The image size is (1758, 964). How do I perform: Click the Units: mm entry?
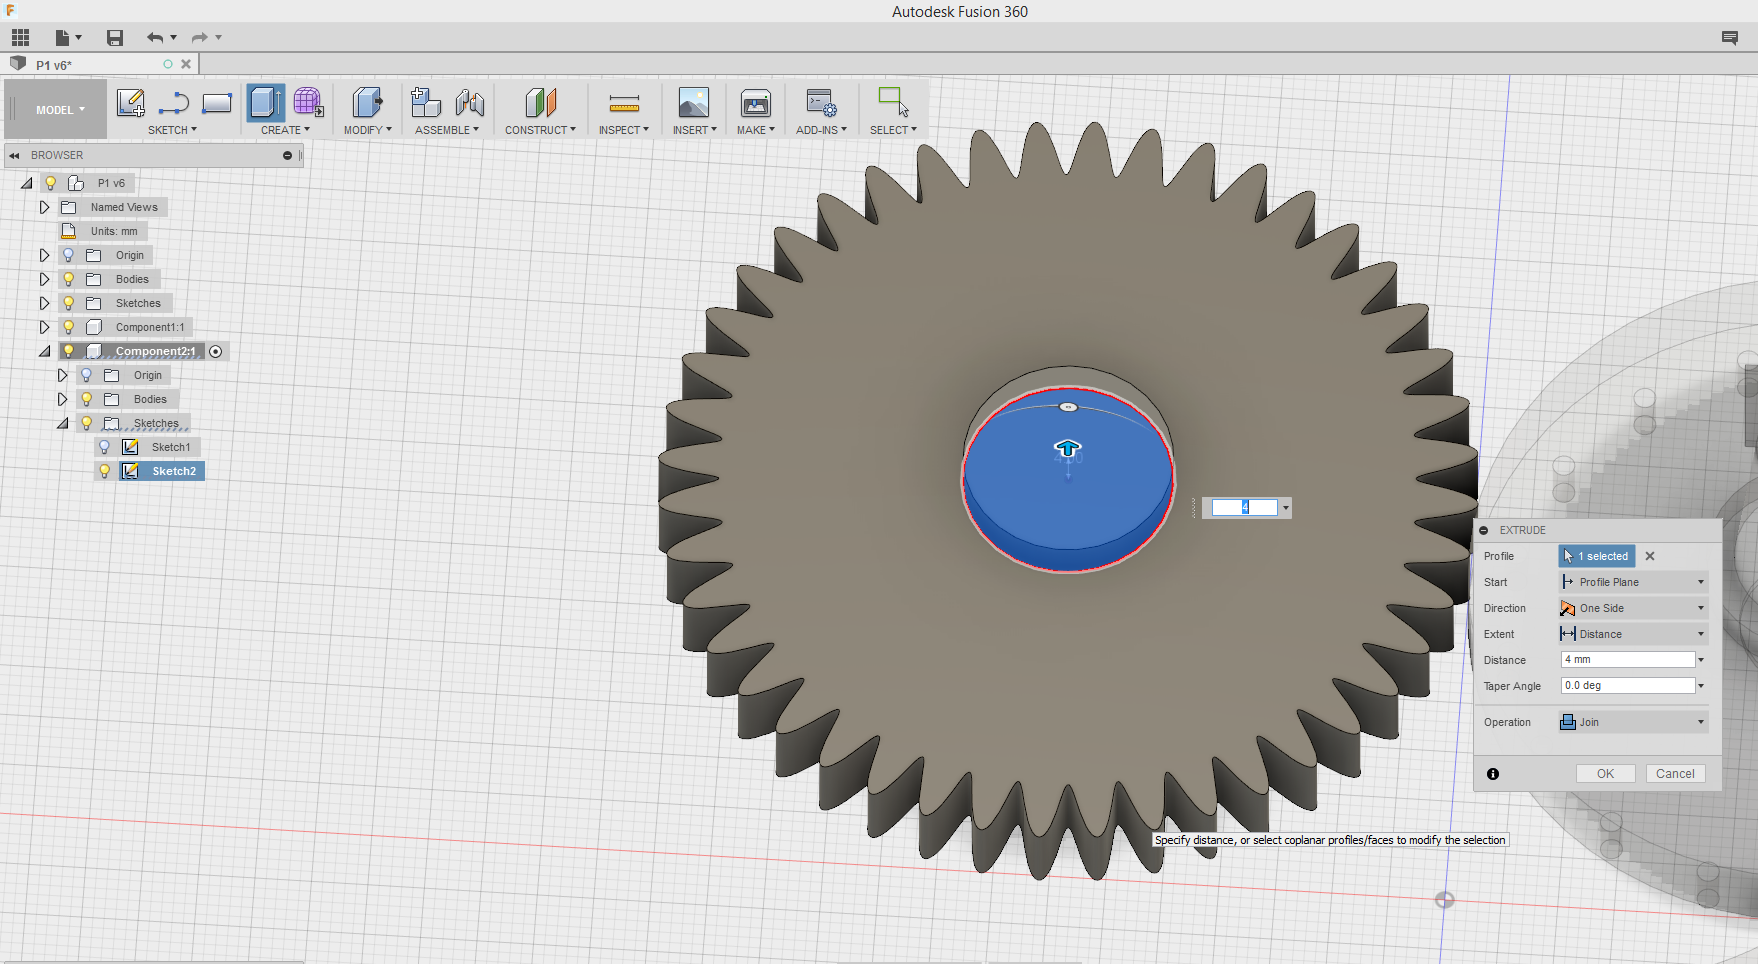[114, 231]
